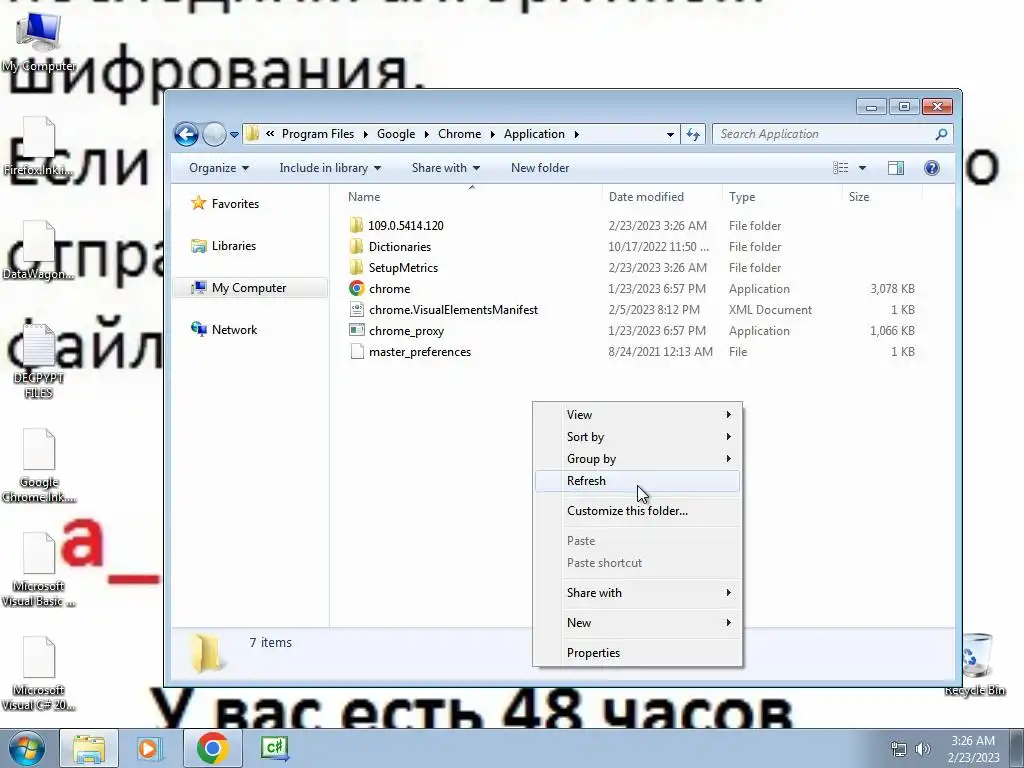The height and width of the screenshot is (768, 1024).
Task: Open View submenu in context menu
Action: [x=637, y=415]
